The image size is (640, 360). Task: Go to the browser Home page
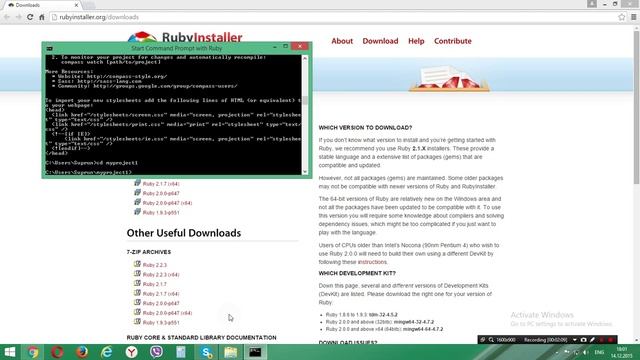click(x=42, y=17)
